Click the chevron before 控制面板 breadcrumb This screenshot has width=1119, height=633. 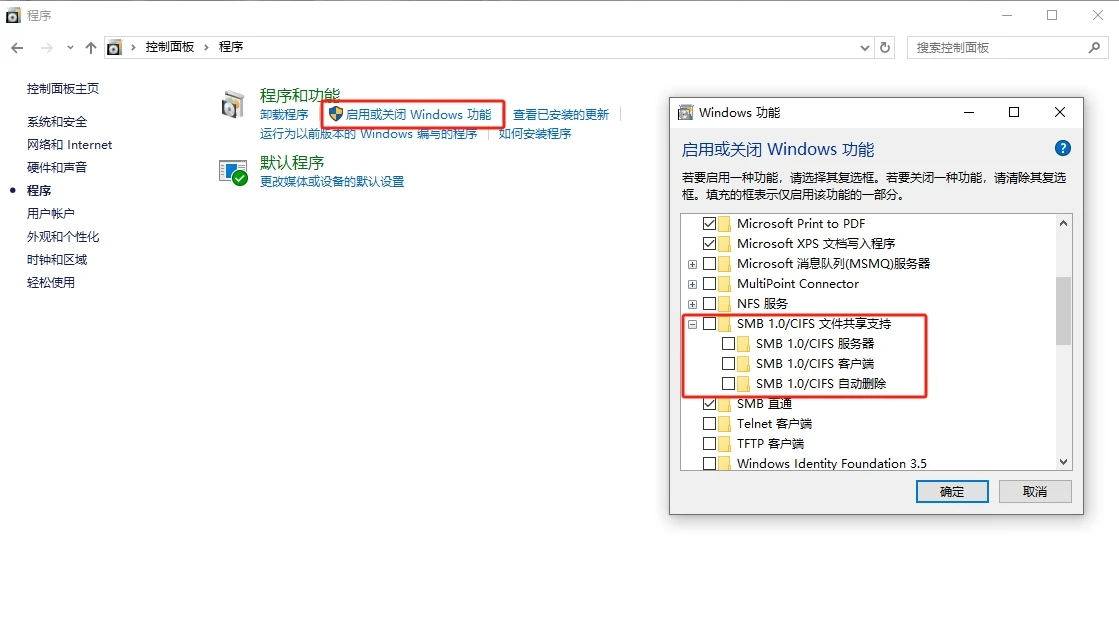133,47
